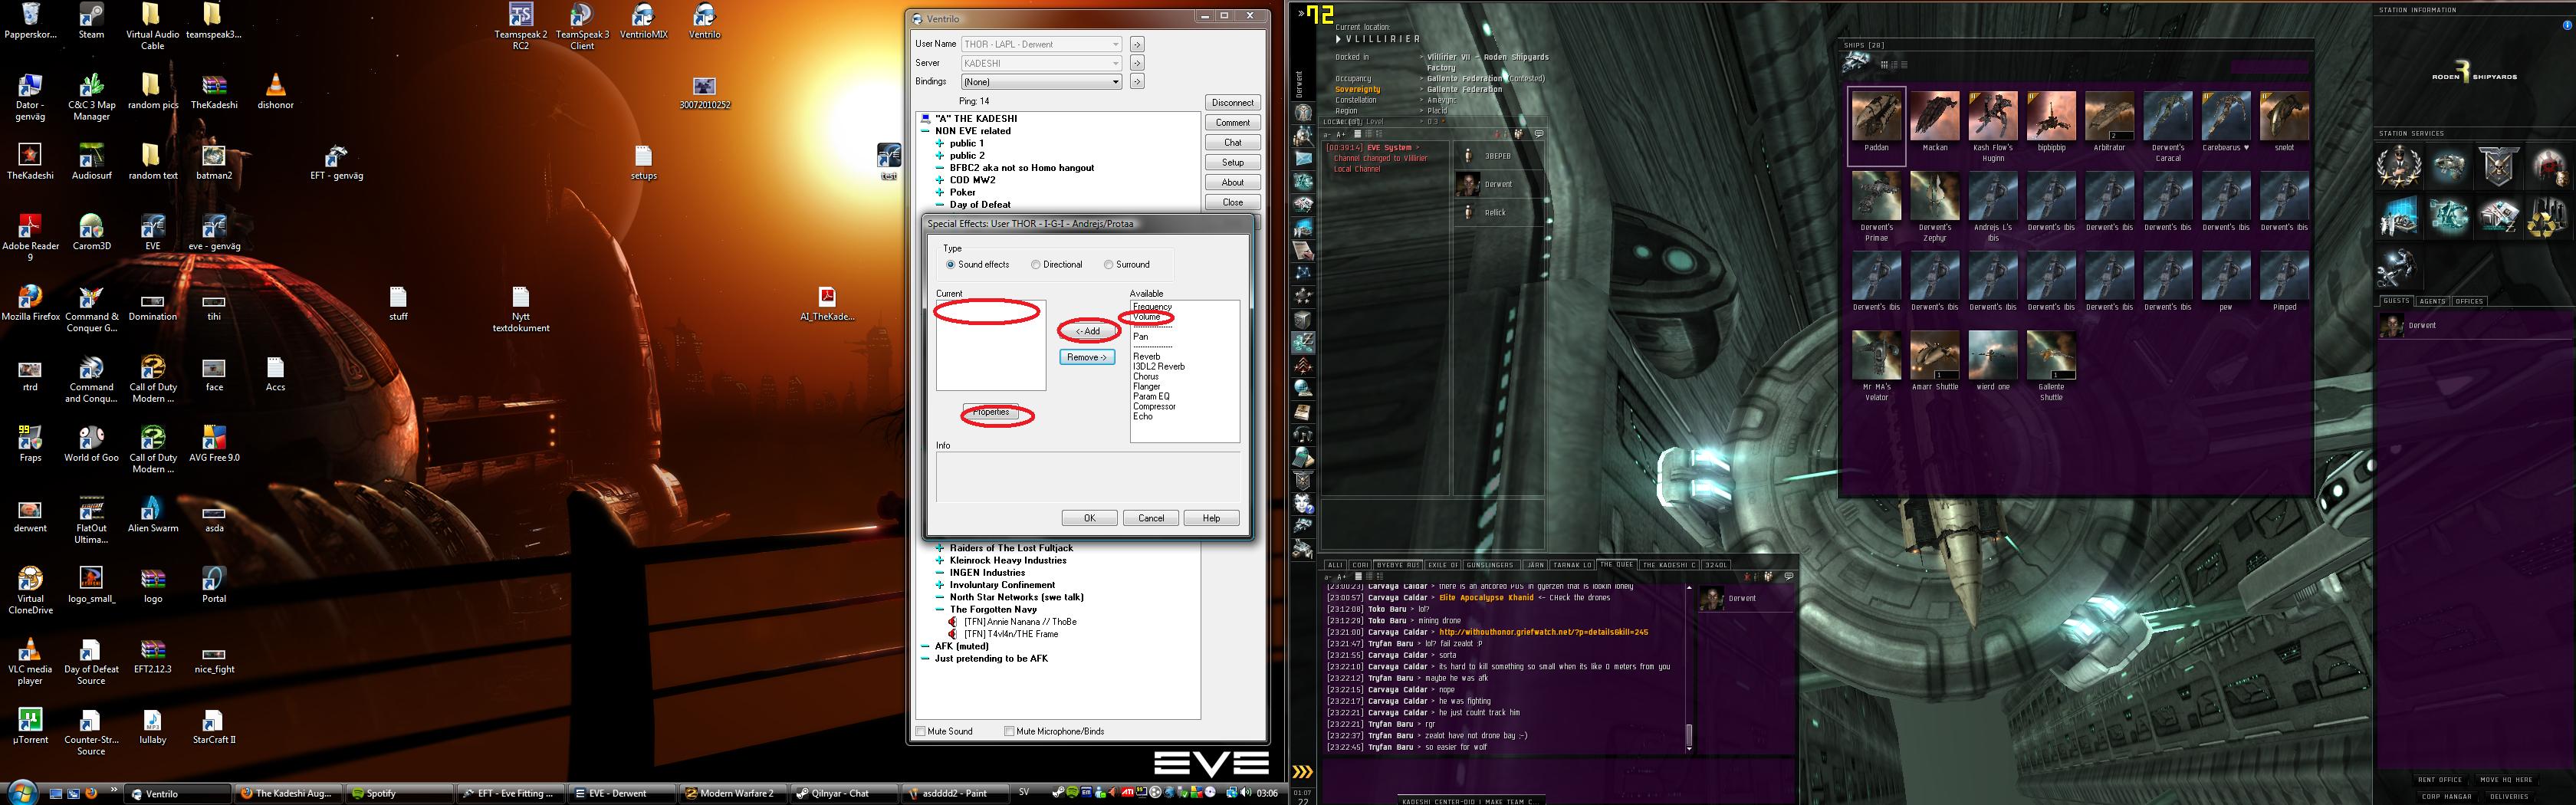
Task: Click the Windows Start orb
Action: pos(21,792)
